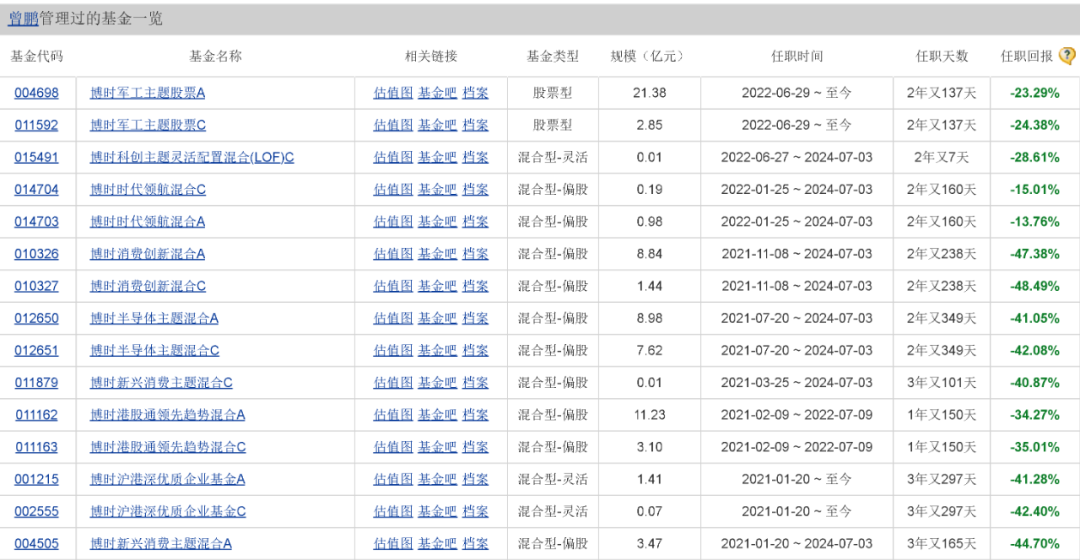
Task: Open fund code 014704
Action: 37,189
